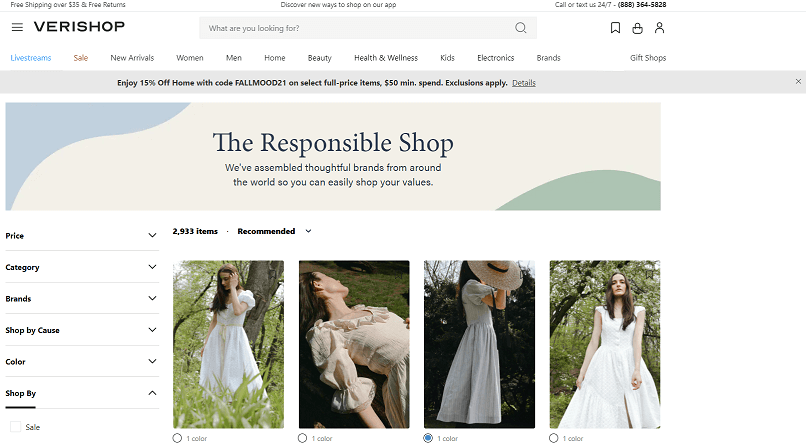The height and width of the screenshot is (447, 806).
Task: Click the 2,933 items count
Action: click(195, 231)
